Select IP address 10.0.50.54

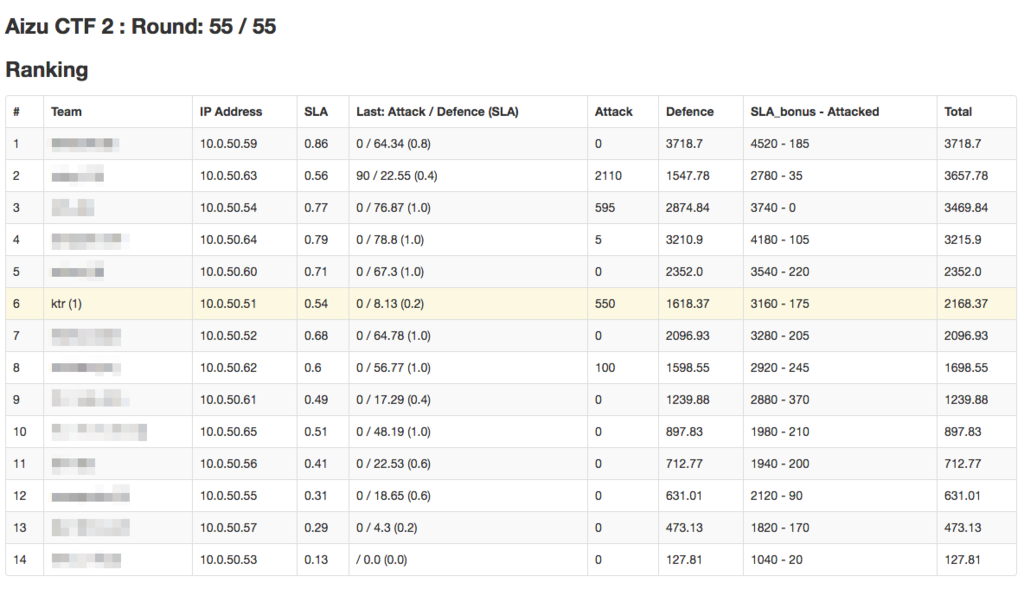[228, 208]
